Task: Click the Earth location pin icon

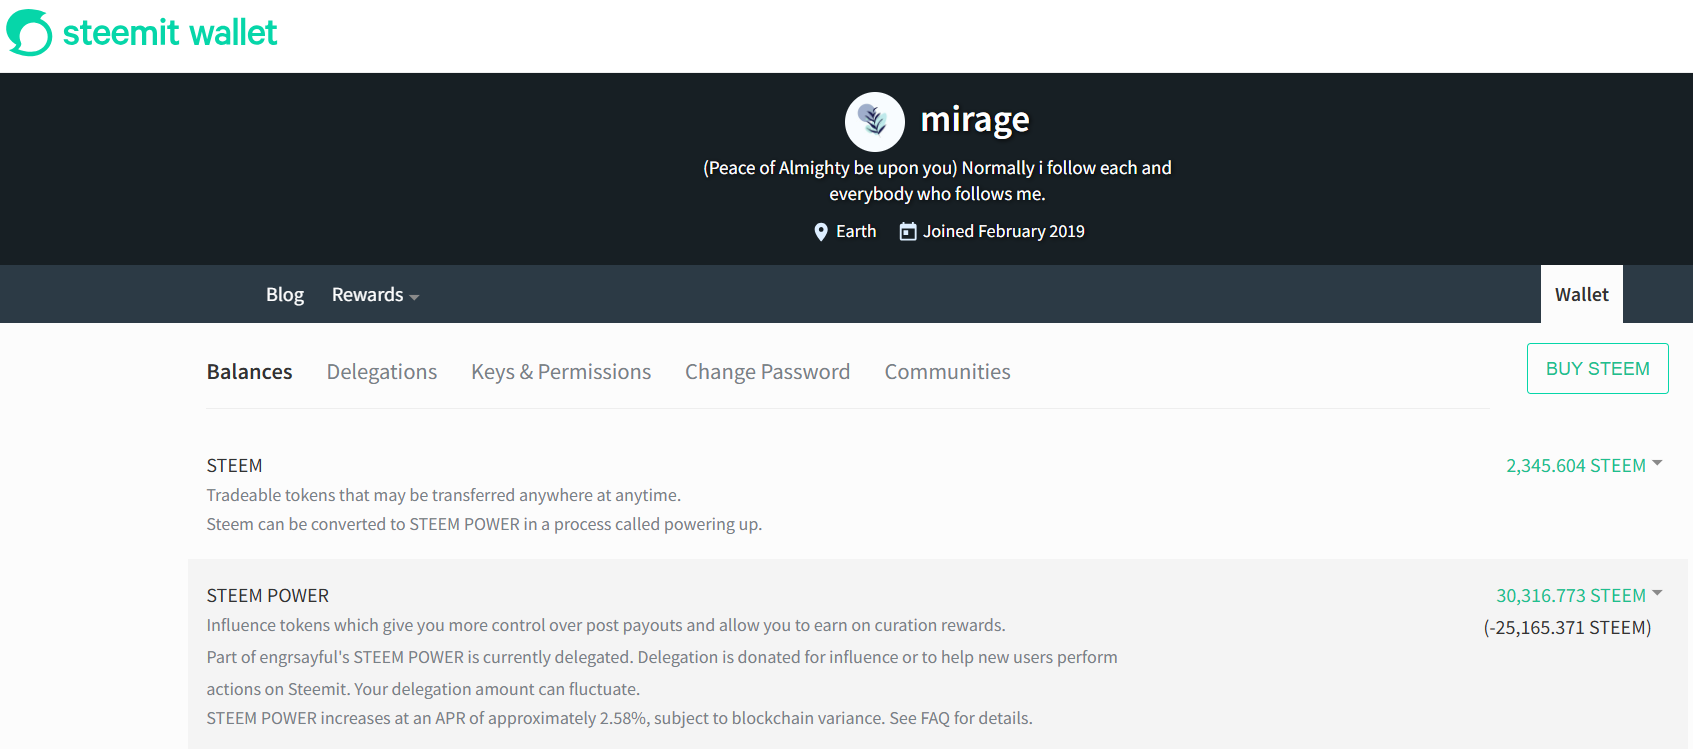Action: tap(821, 232)
